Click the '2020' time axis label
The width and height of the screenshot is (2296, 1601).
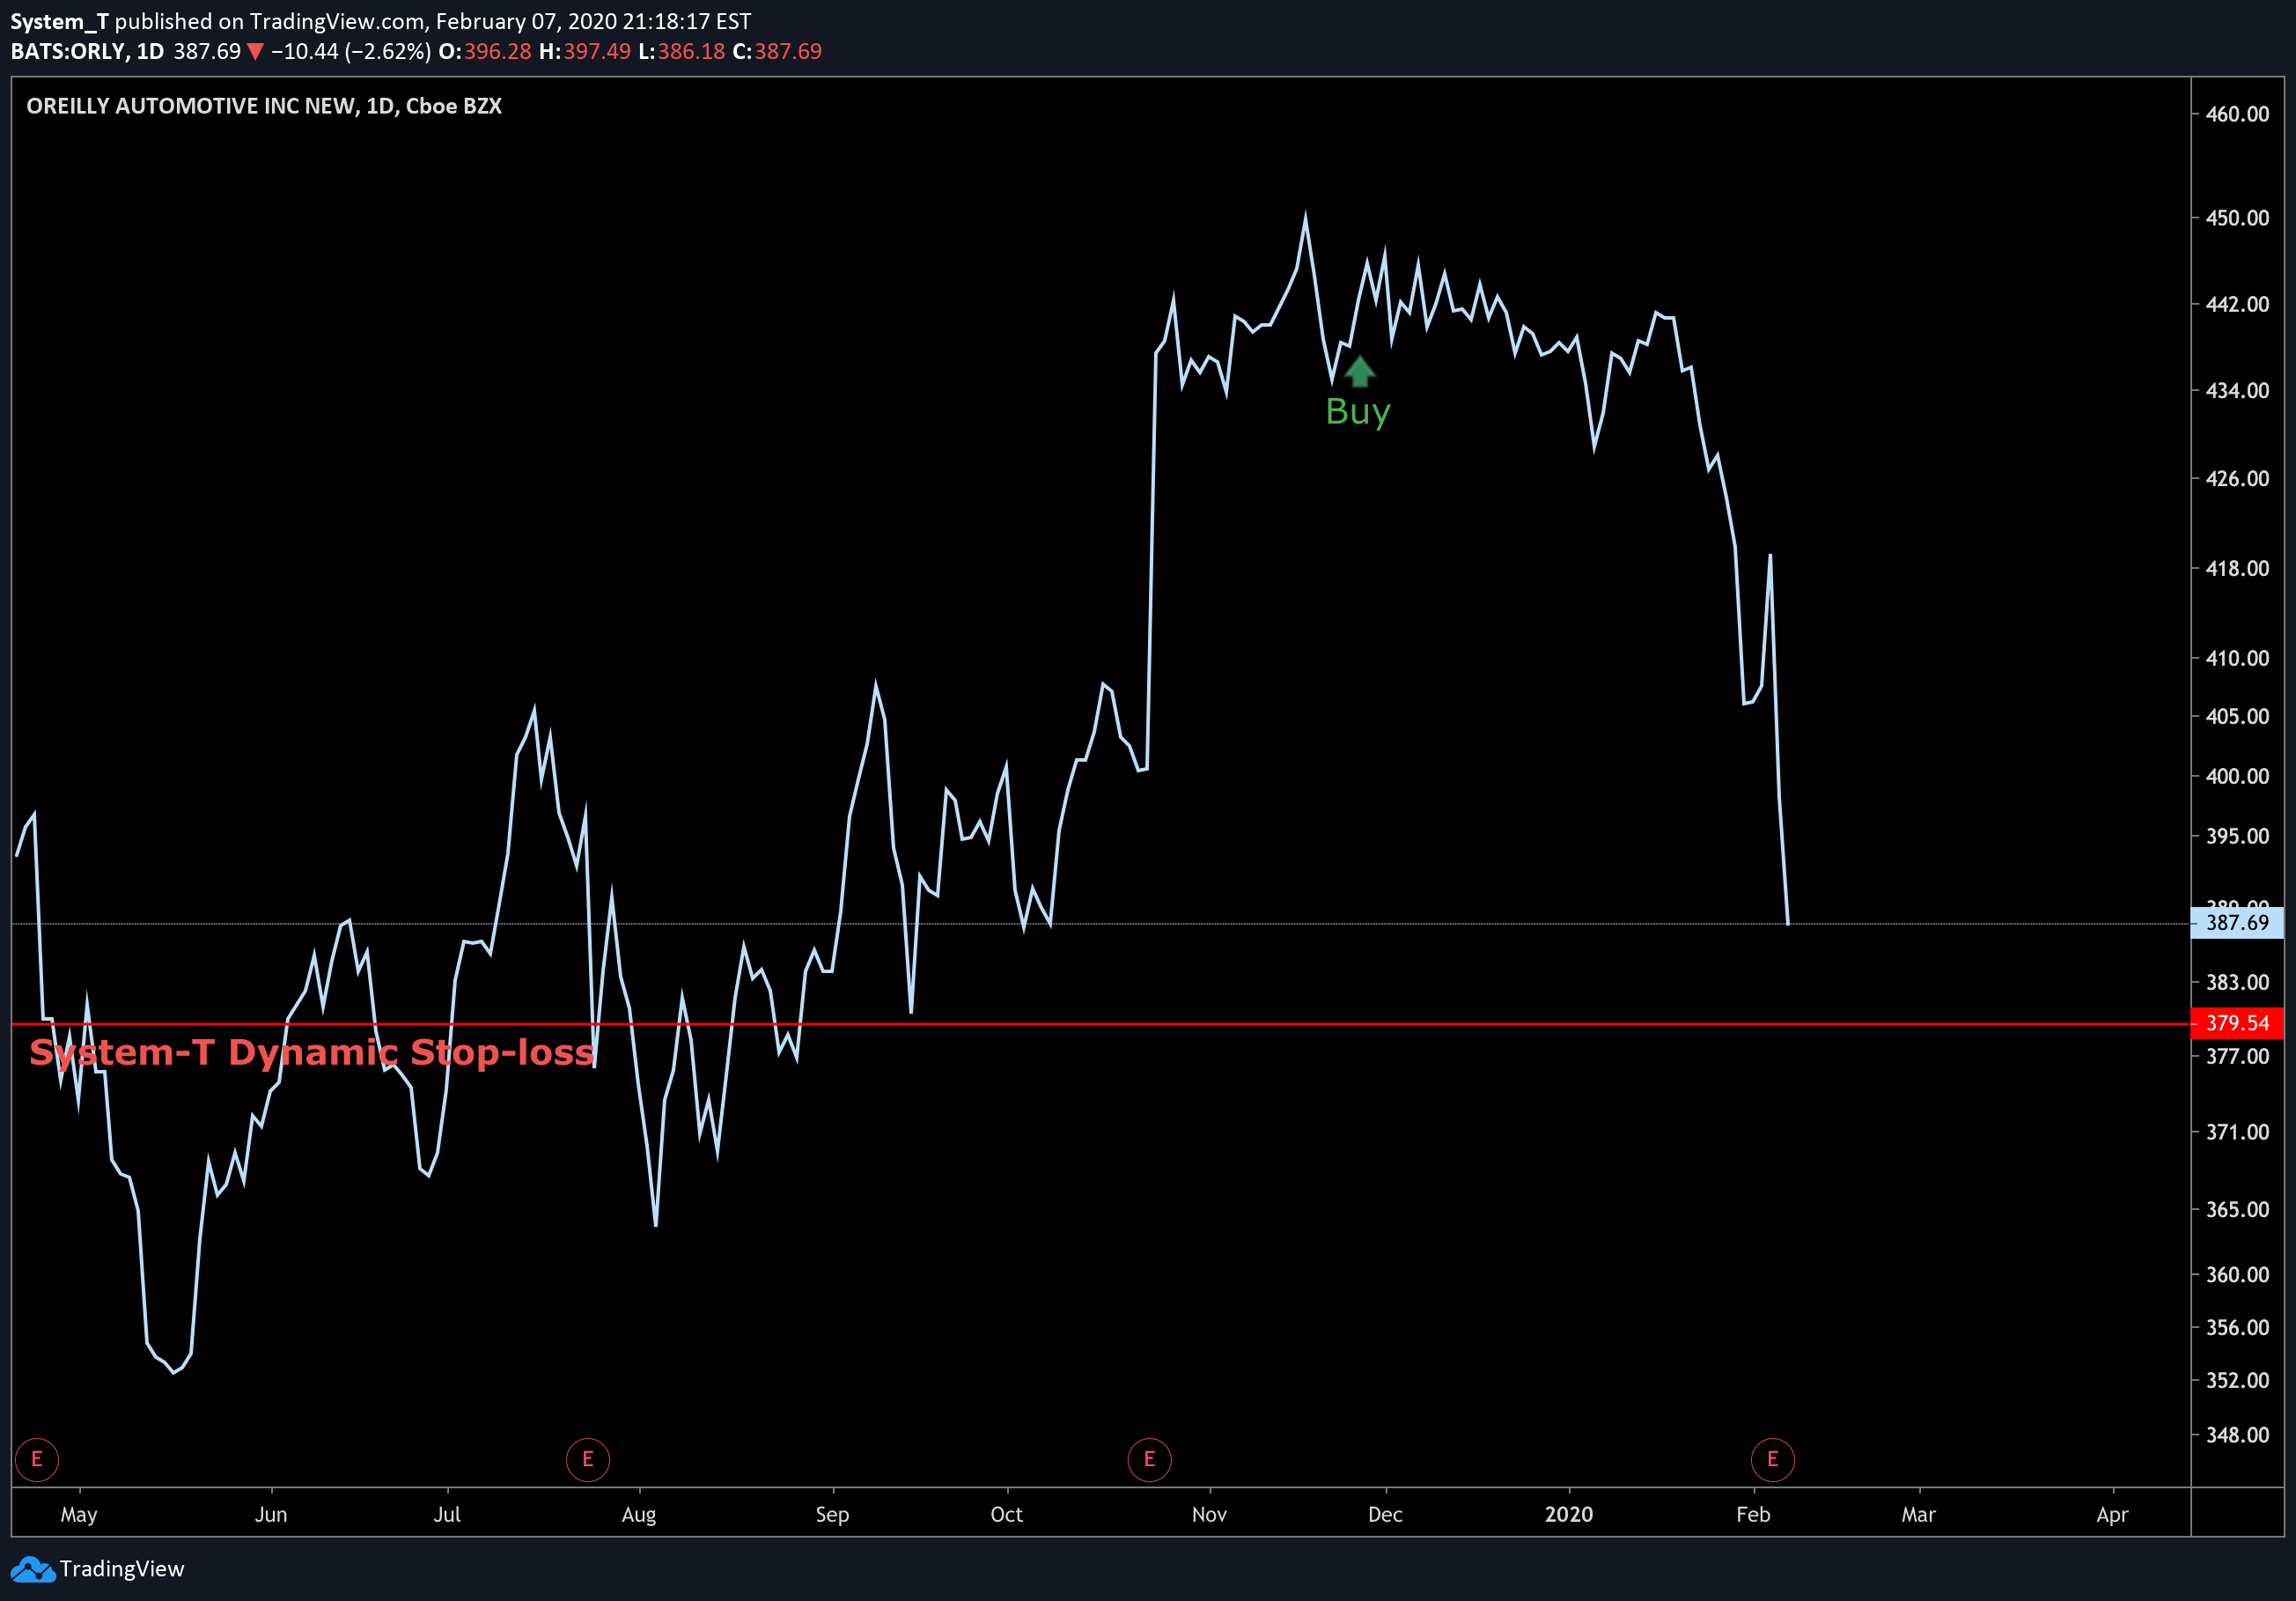click(1569, 1515)
